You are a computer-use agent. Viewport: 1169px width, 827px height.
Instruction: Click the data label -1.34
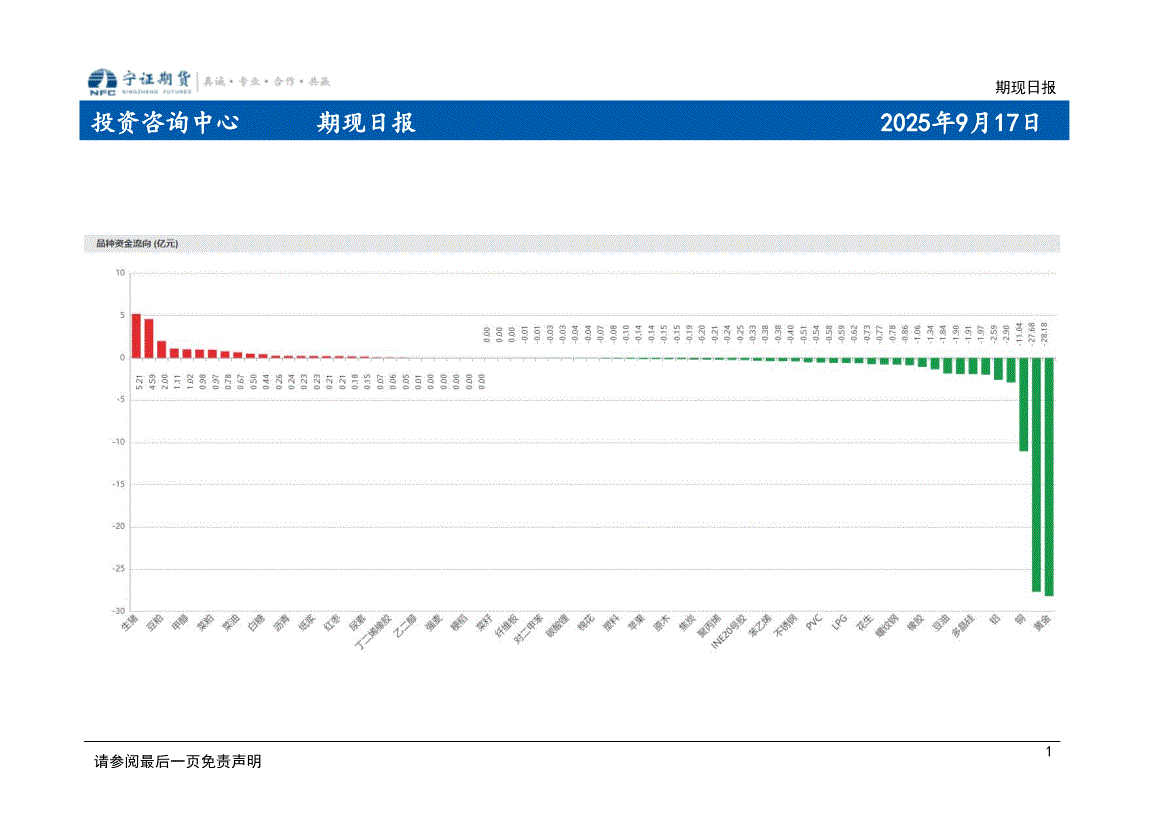(930, 334)
